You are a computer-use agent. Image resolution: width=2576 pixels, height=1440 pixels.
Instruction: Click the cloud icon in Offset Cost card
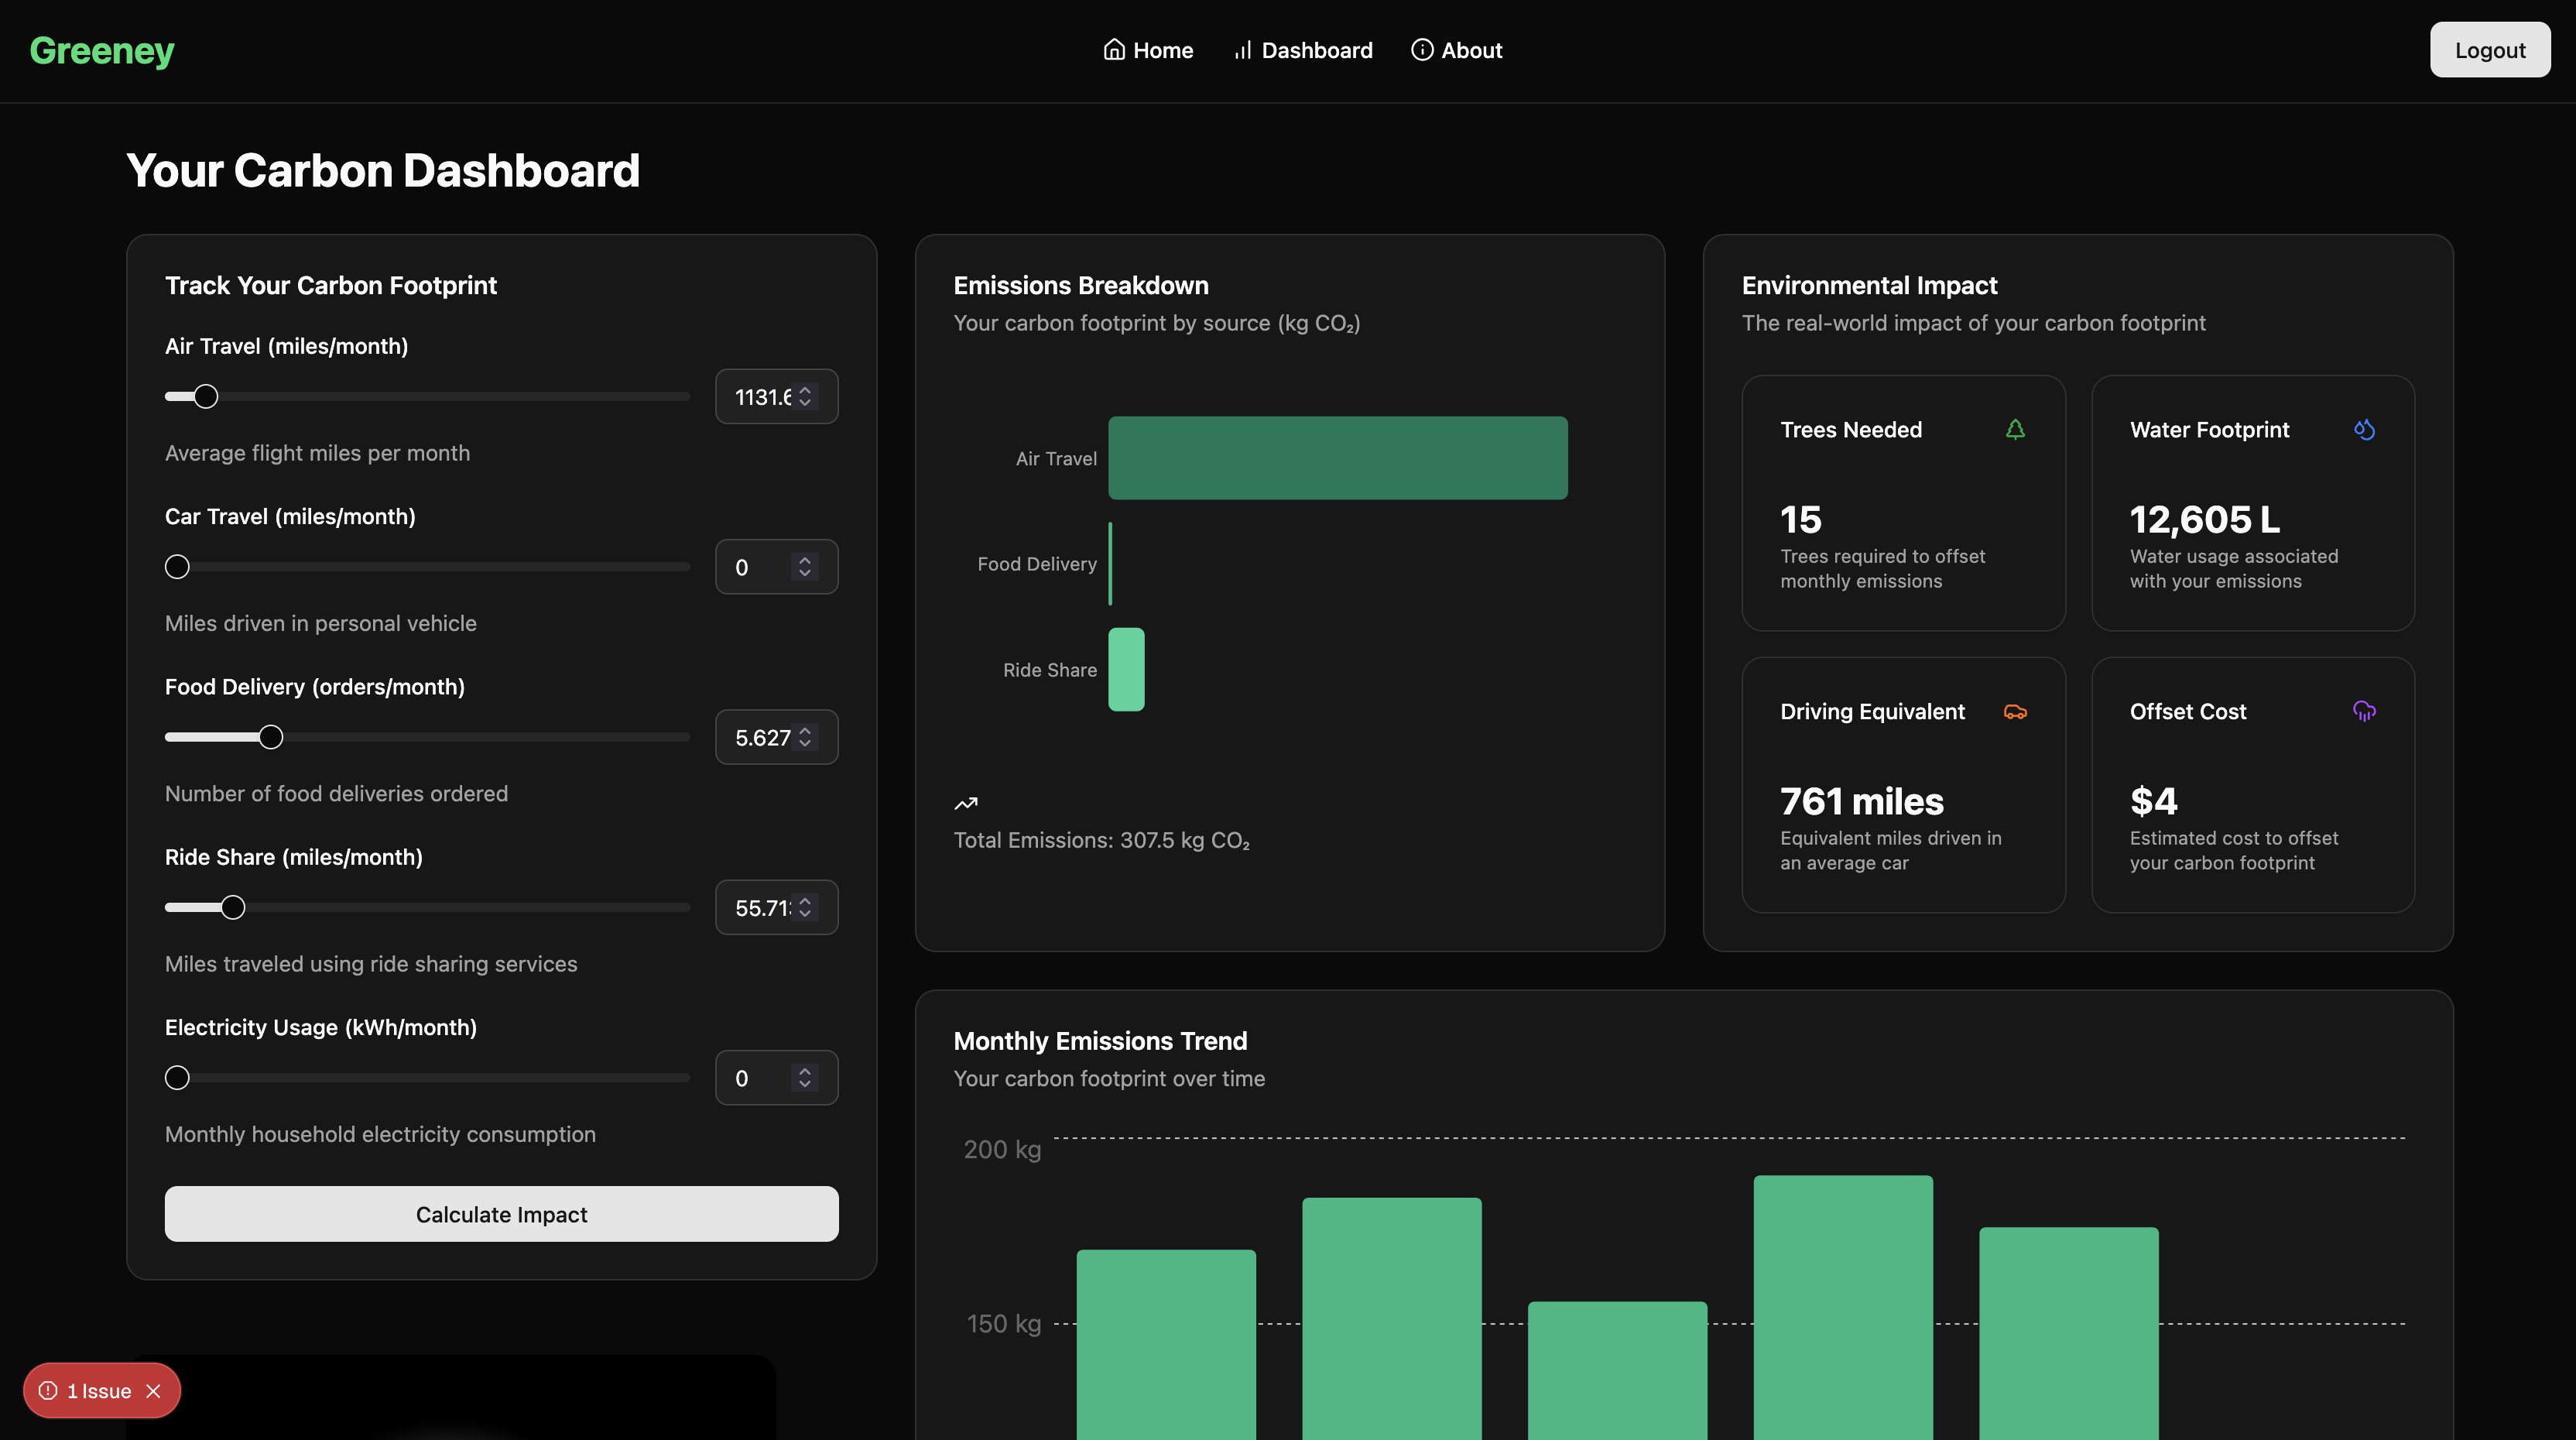2364,711
